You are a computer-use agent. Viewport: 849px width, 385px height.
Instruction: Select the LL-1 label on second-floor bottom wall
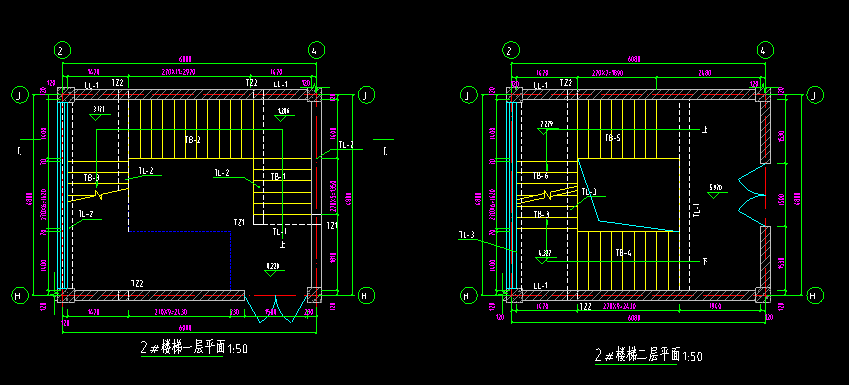[540, 285]
